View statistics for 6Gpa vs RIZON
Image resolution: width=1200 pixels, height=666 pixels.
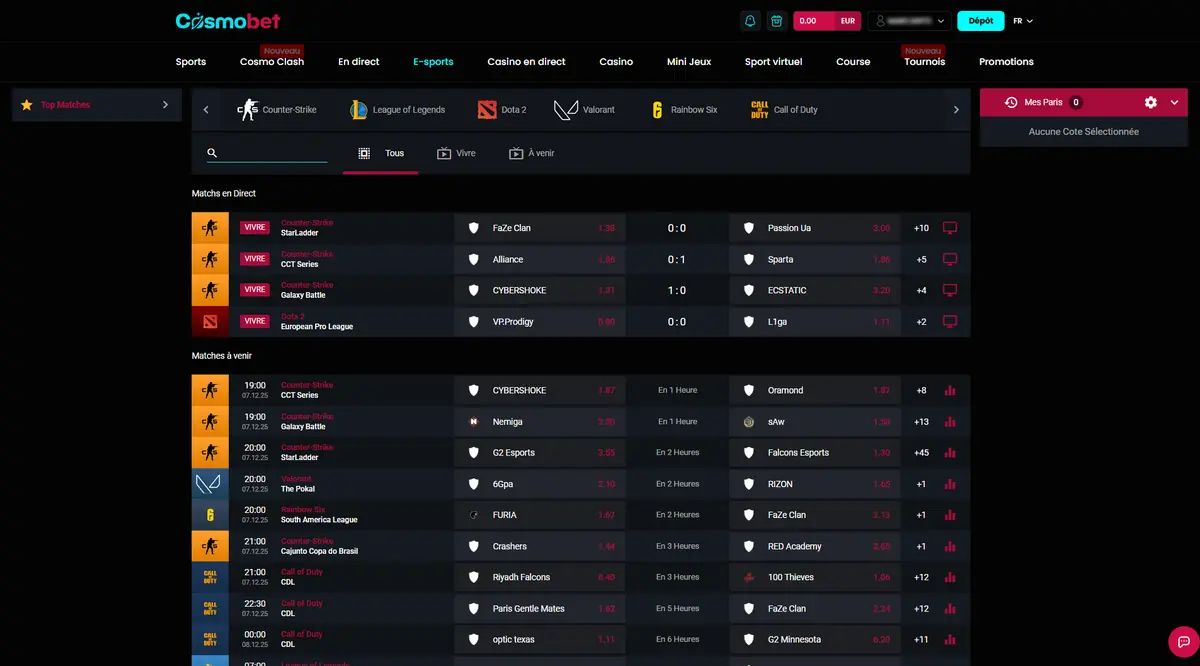coord(950,483)
